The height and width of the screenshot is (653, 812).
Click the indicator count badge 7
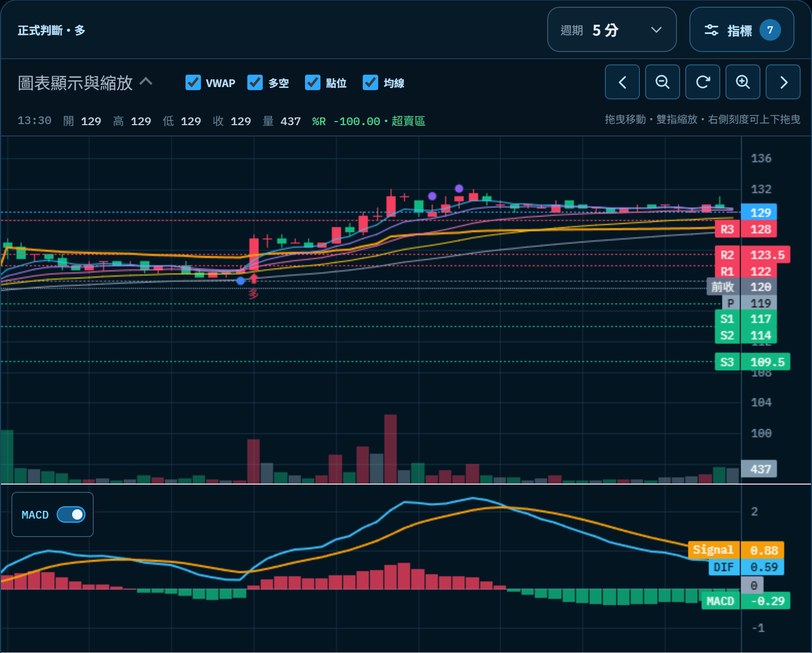tap(770, 30)
